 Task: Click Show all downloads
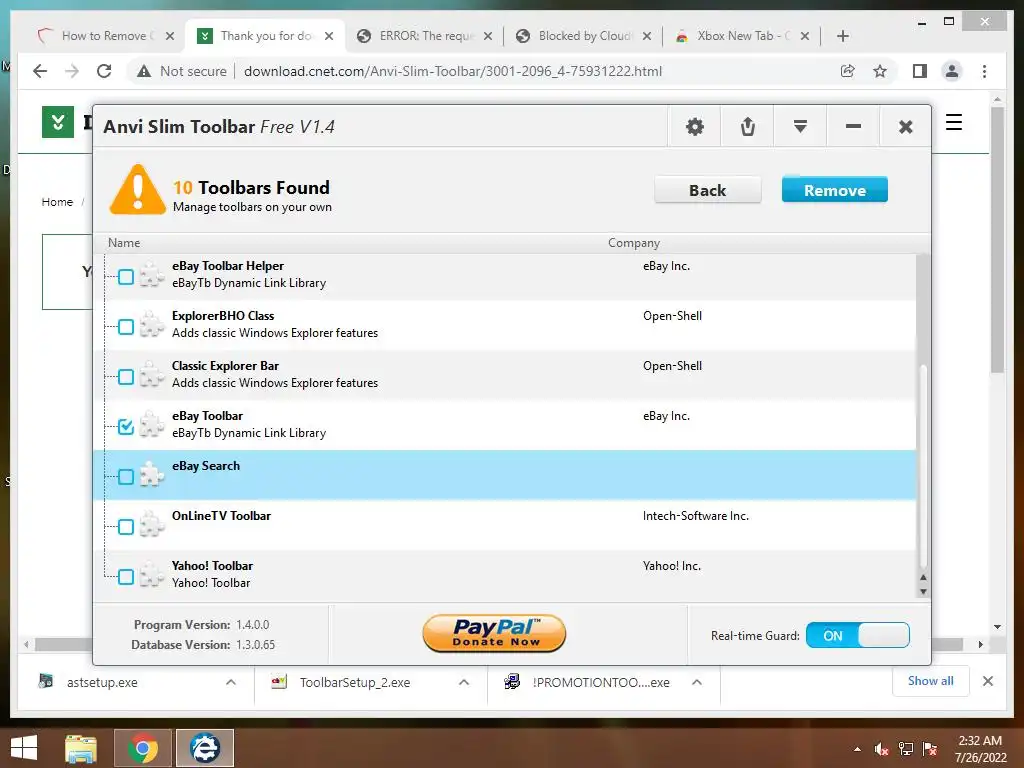tap(931, 681)
